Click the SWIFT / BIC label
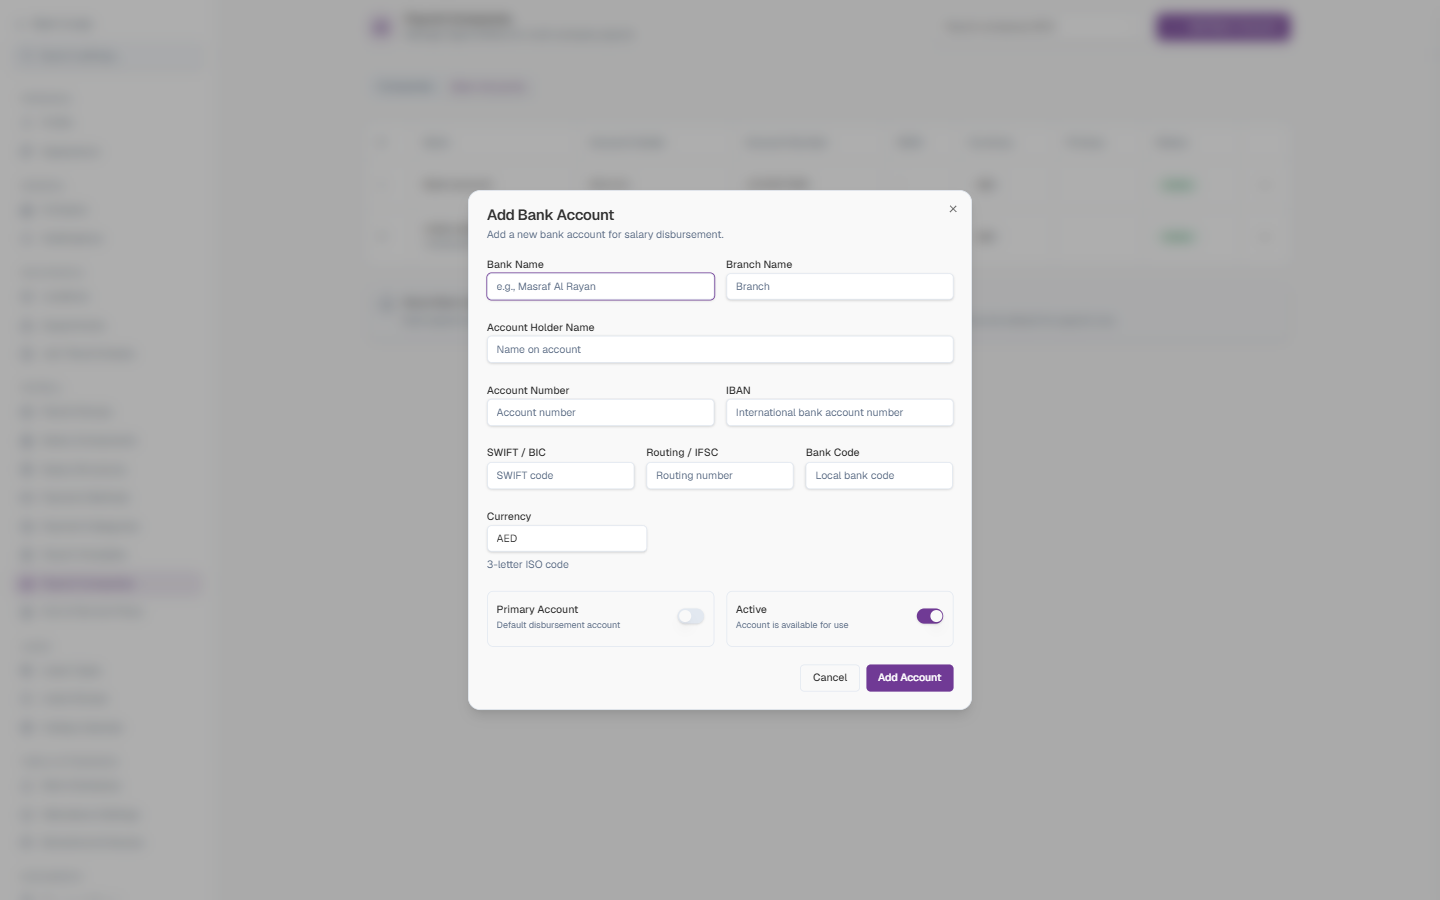1440x900 pixels. click(x=516, y=453)
